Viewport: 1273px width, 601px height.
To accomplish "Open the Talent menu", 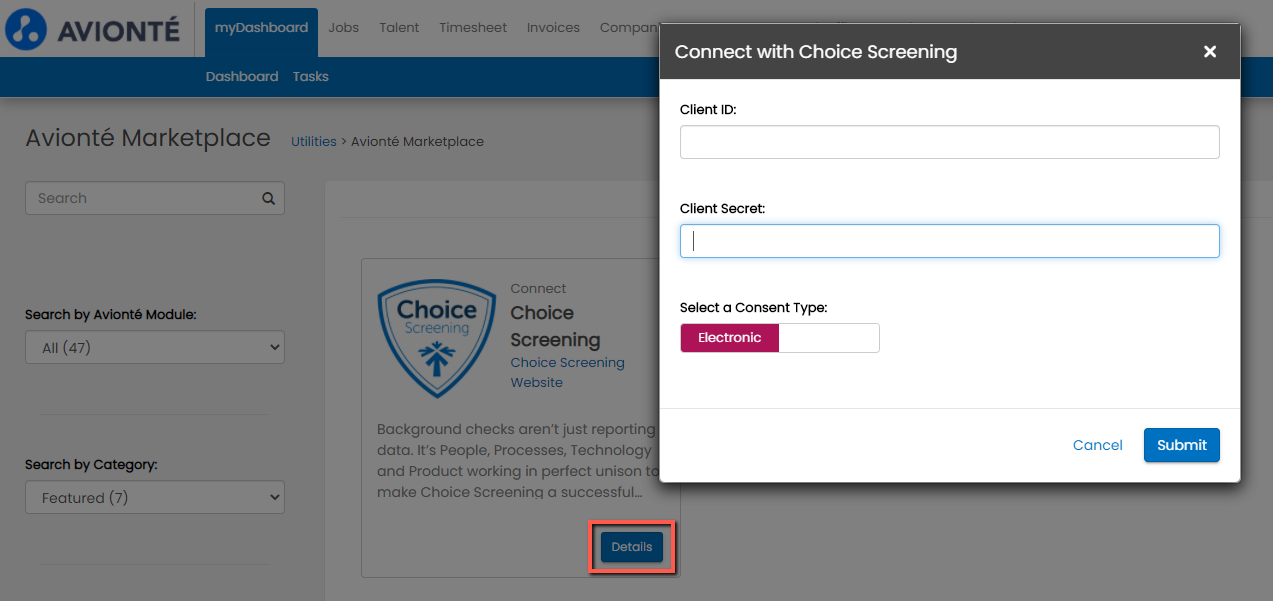I will (x=399, y=28).
